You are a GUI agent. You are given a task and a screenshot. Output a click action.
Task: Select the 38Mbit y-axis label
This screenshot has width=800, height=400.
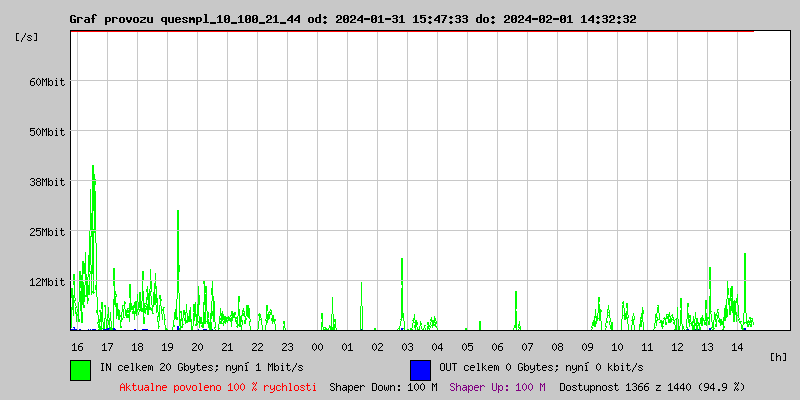pos(47,182)
